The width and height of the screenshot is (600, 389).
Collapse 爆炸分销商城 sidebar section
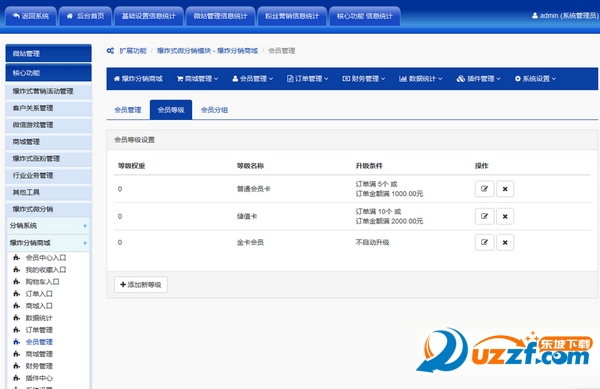pyautogui.click(x=85, y=243)
